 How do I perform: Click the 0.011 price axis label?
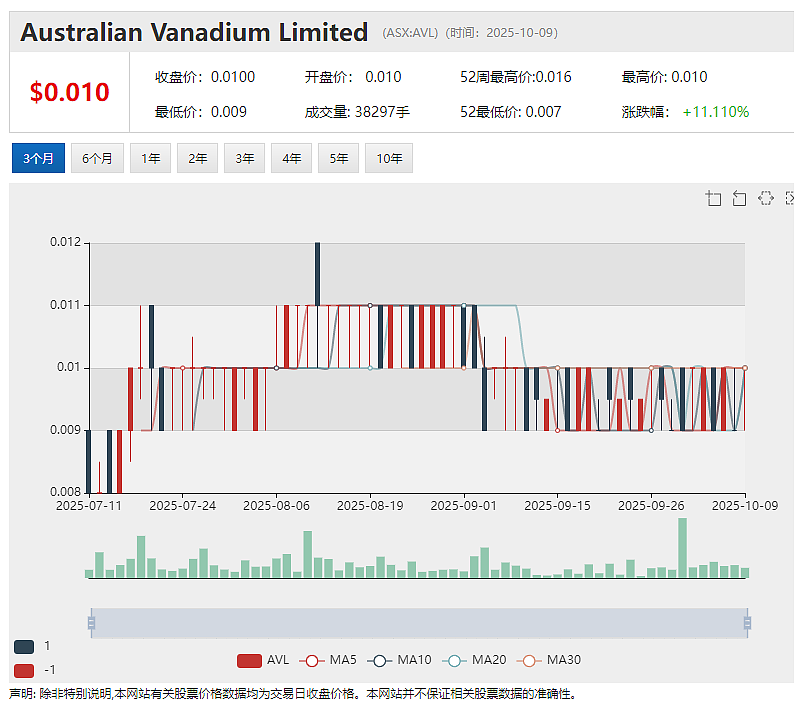pos(65,305)
